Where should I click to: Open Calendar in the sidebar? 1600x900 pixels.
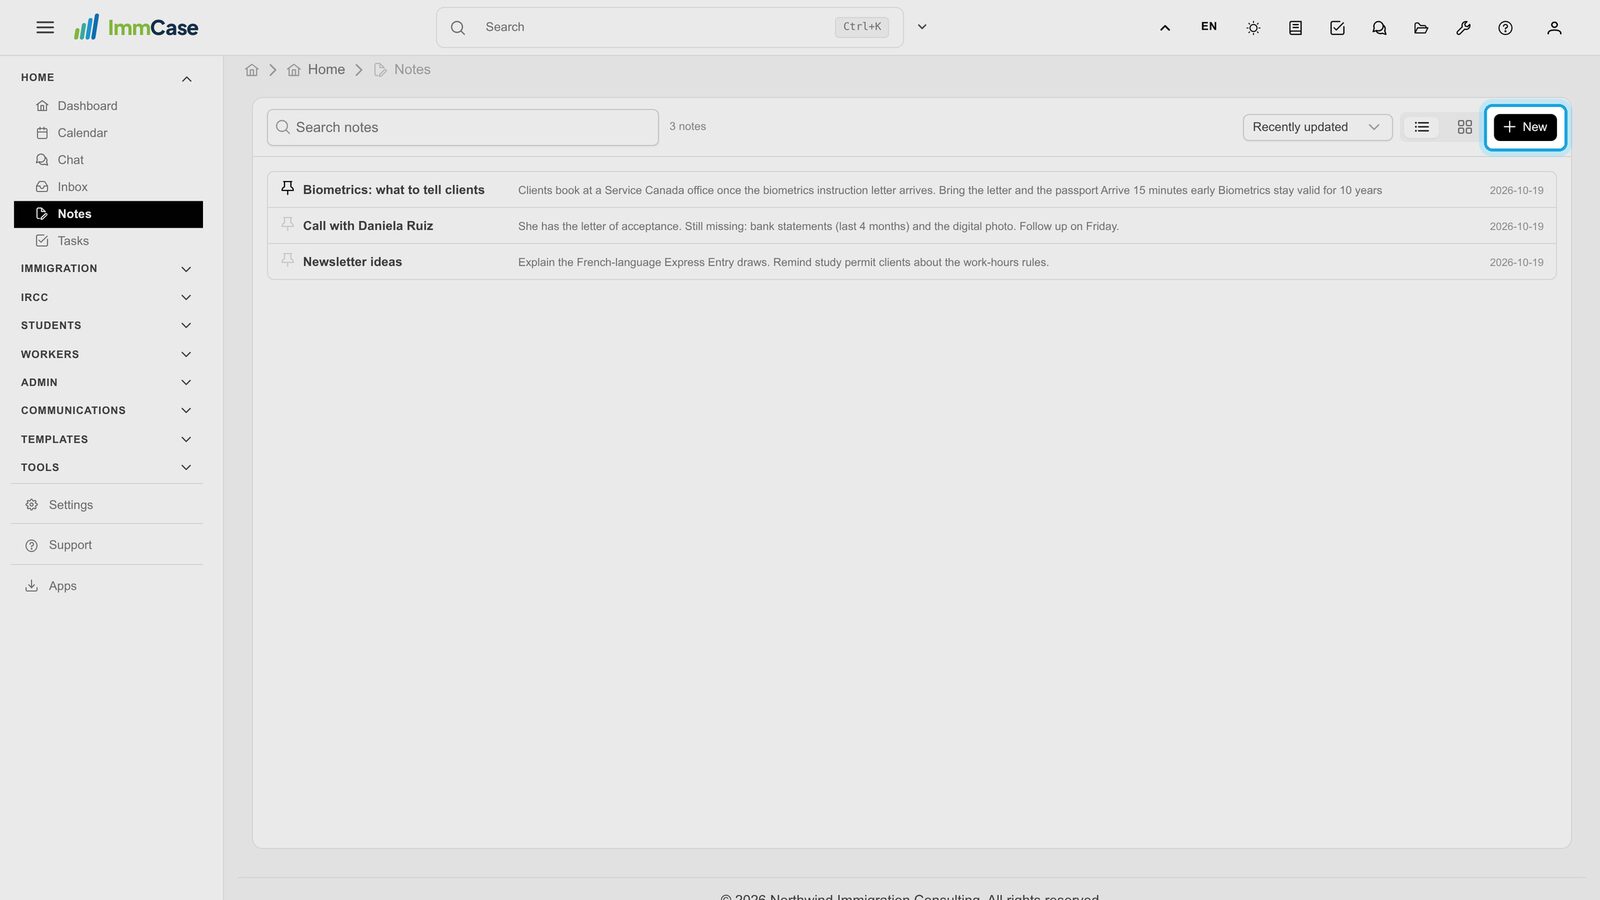coord(108,133)
